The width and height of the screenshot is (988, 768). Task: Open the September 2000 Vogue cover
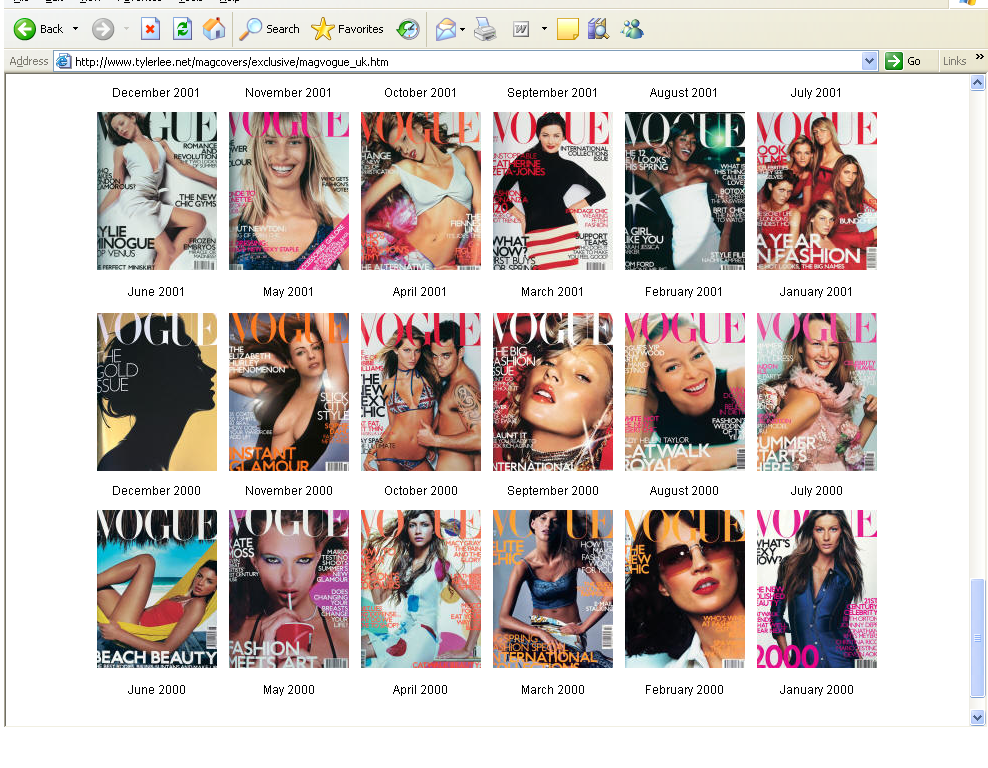tap(553, 589)
